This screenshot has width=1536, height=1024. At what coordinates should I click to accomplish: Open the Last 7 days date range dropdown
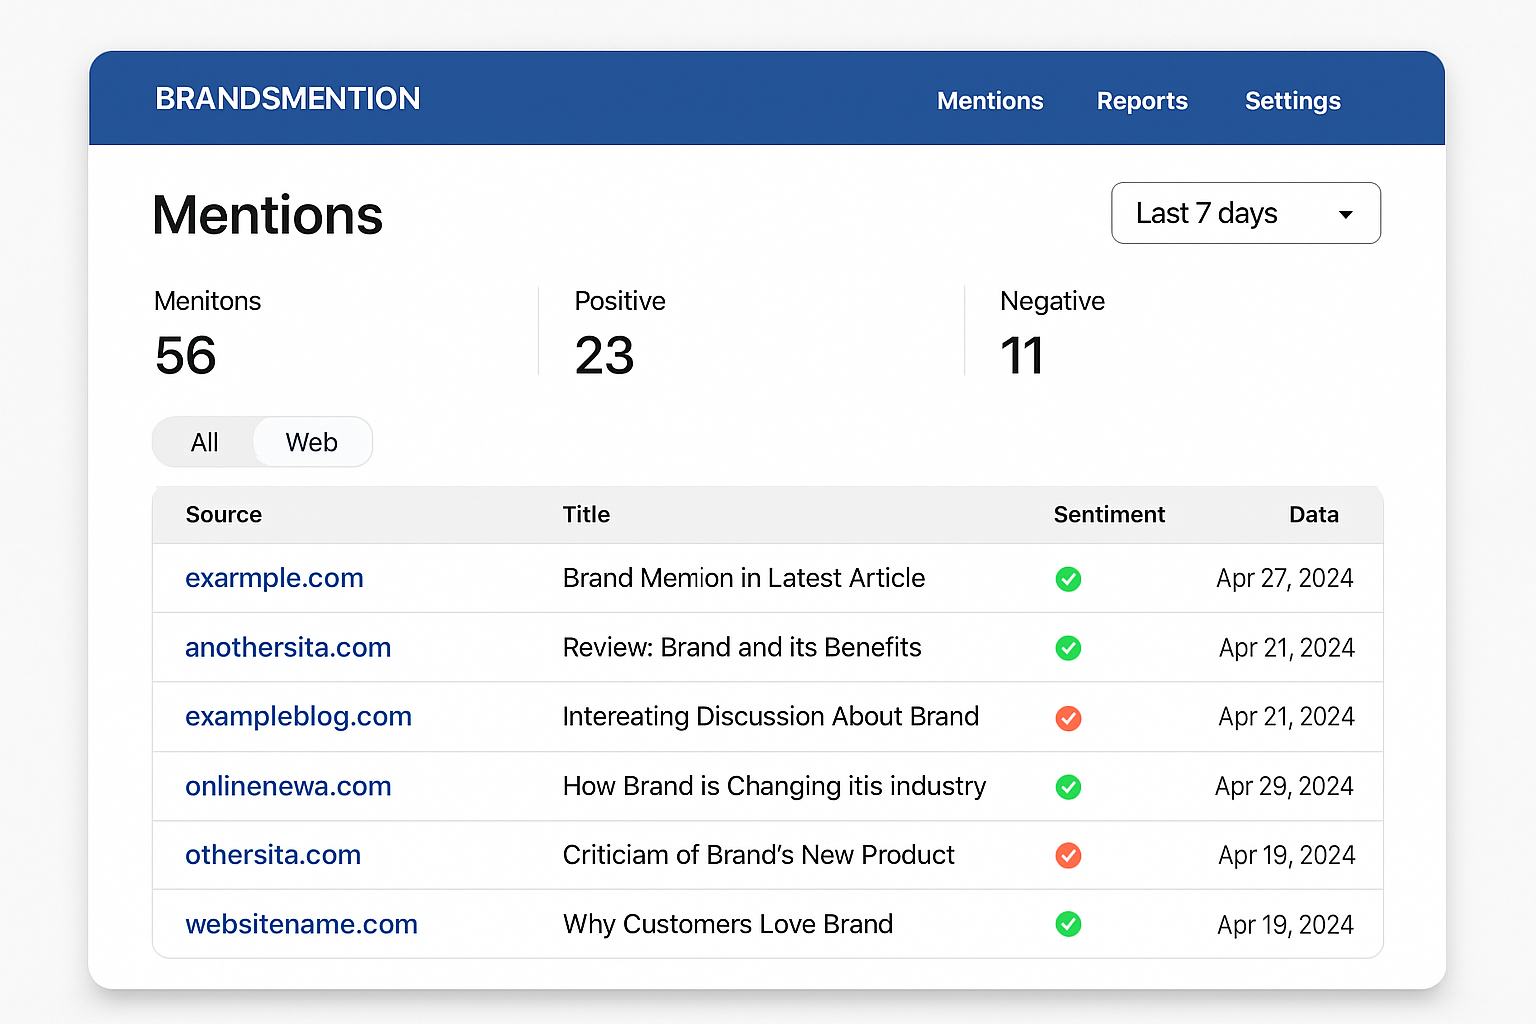[1245, 213]
